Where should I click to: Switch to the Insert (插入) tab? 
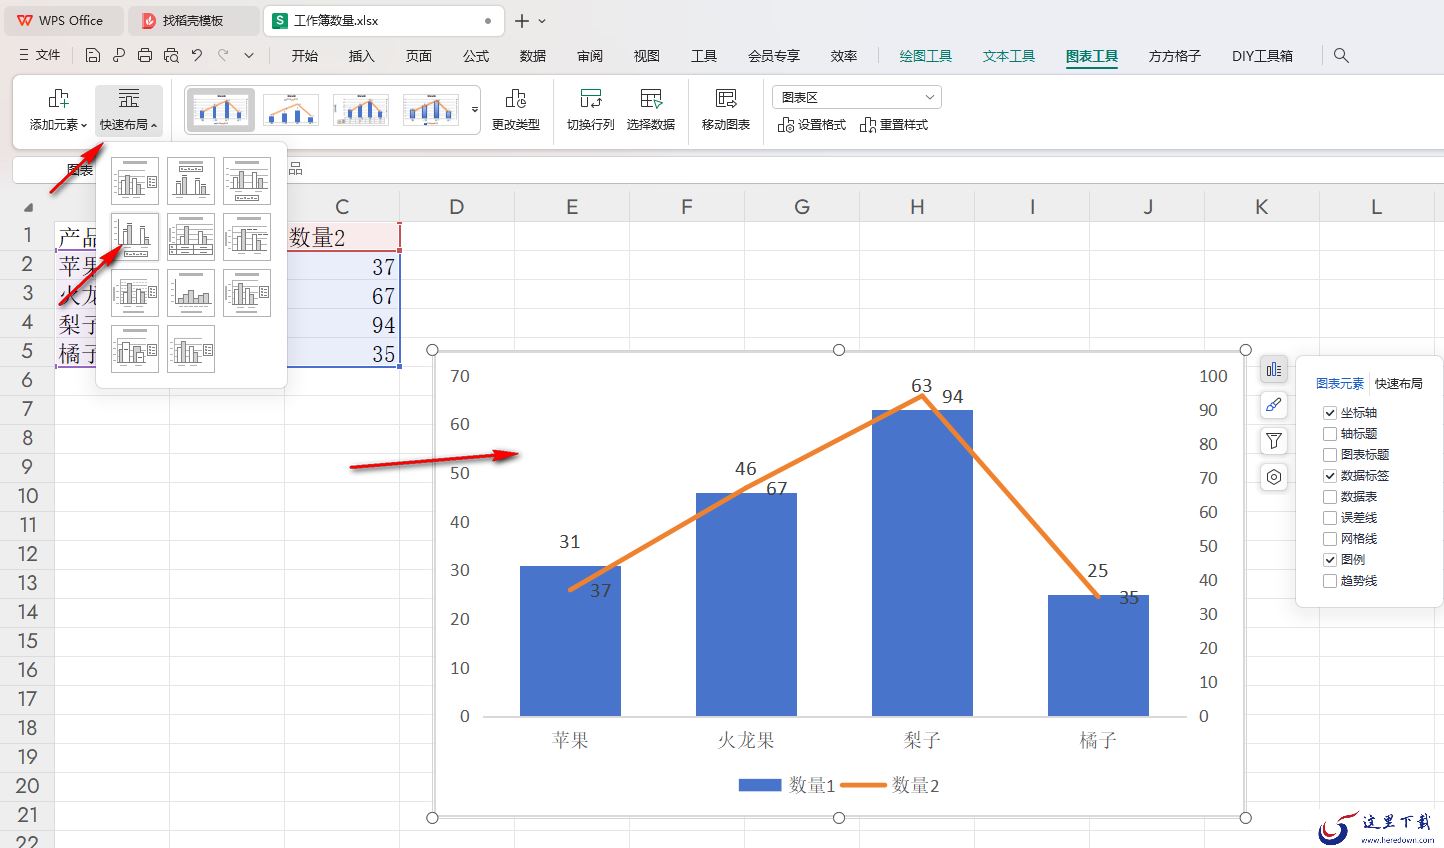pos(362,56)
